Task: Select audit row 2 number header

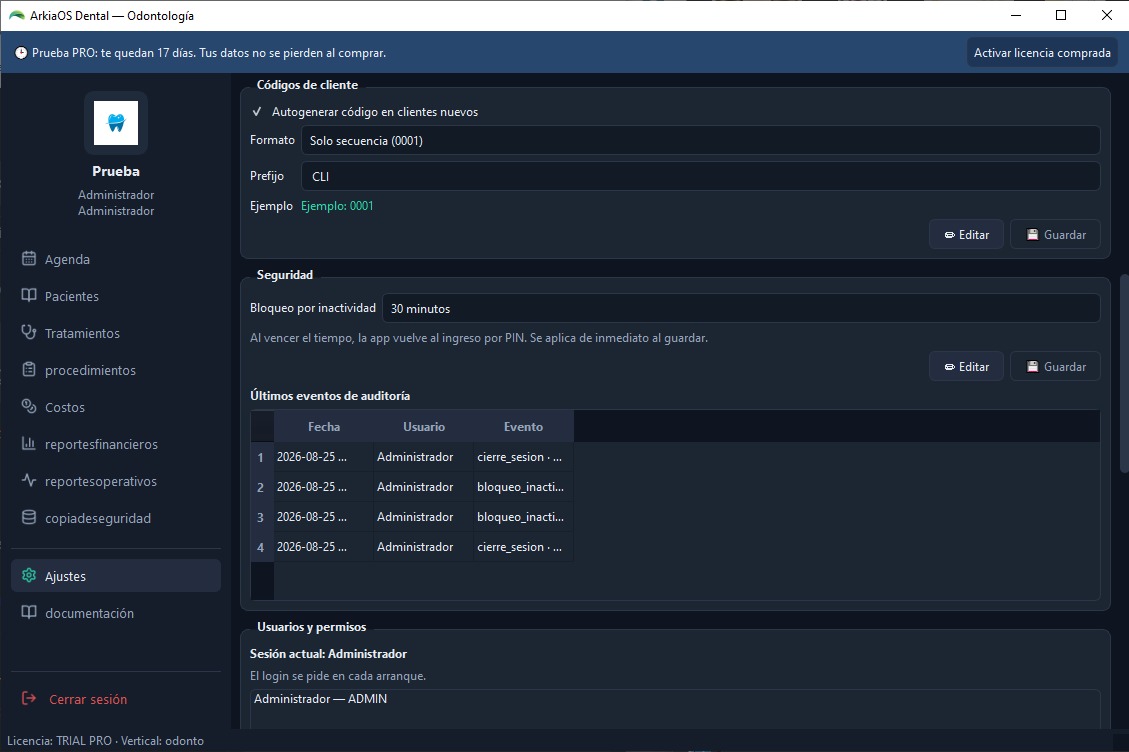Action: (x=261, y=487)
